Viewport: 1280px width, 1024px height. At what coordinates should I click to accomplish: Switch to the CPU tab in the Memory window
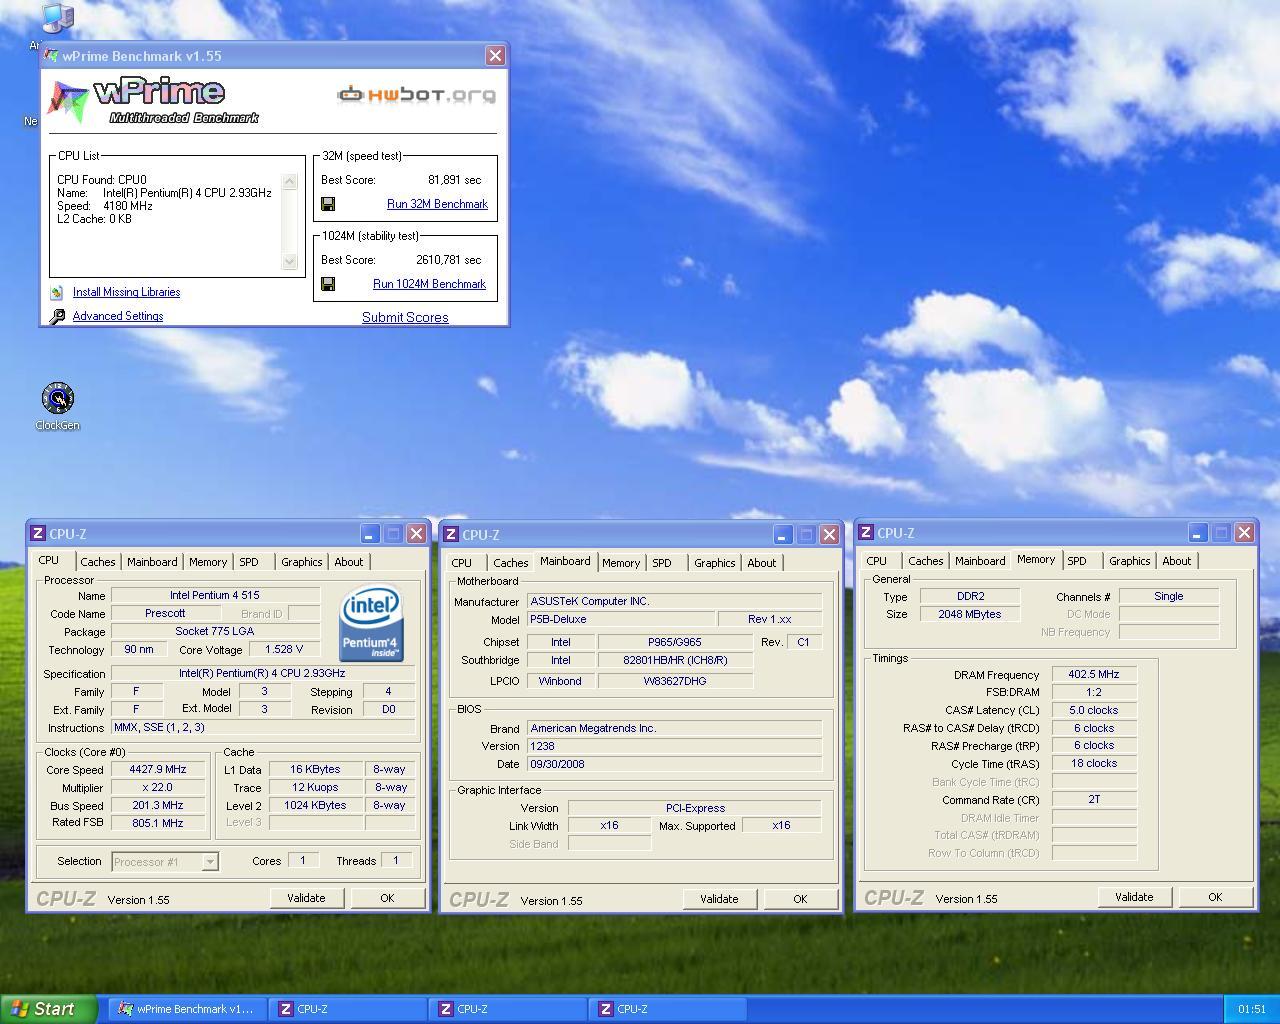tap(877, 561)
